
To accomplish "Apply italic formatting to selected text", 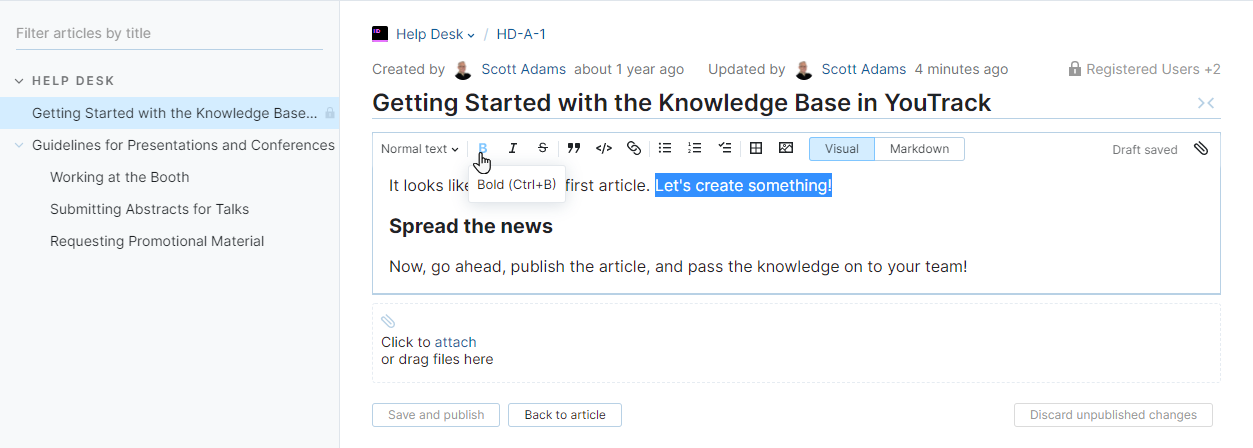I will click(513, 149).
